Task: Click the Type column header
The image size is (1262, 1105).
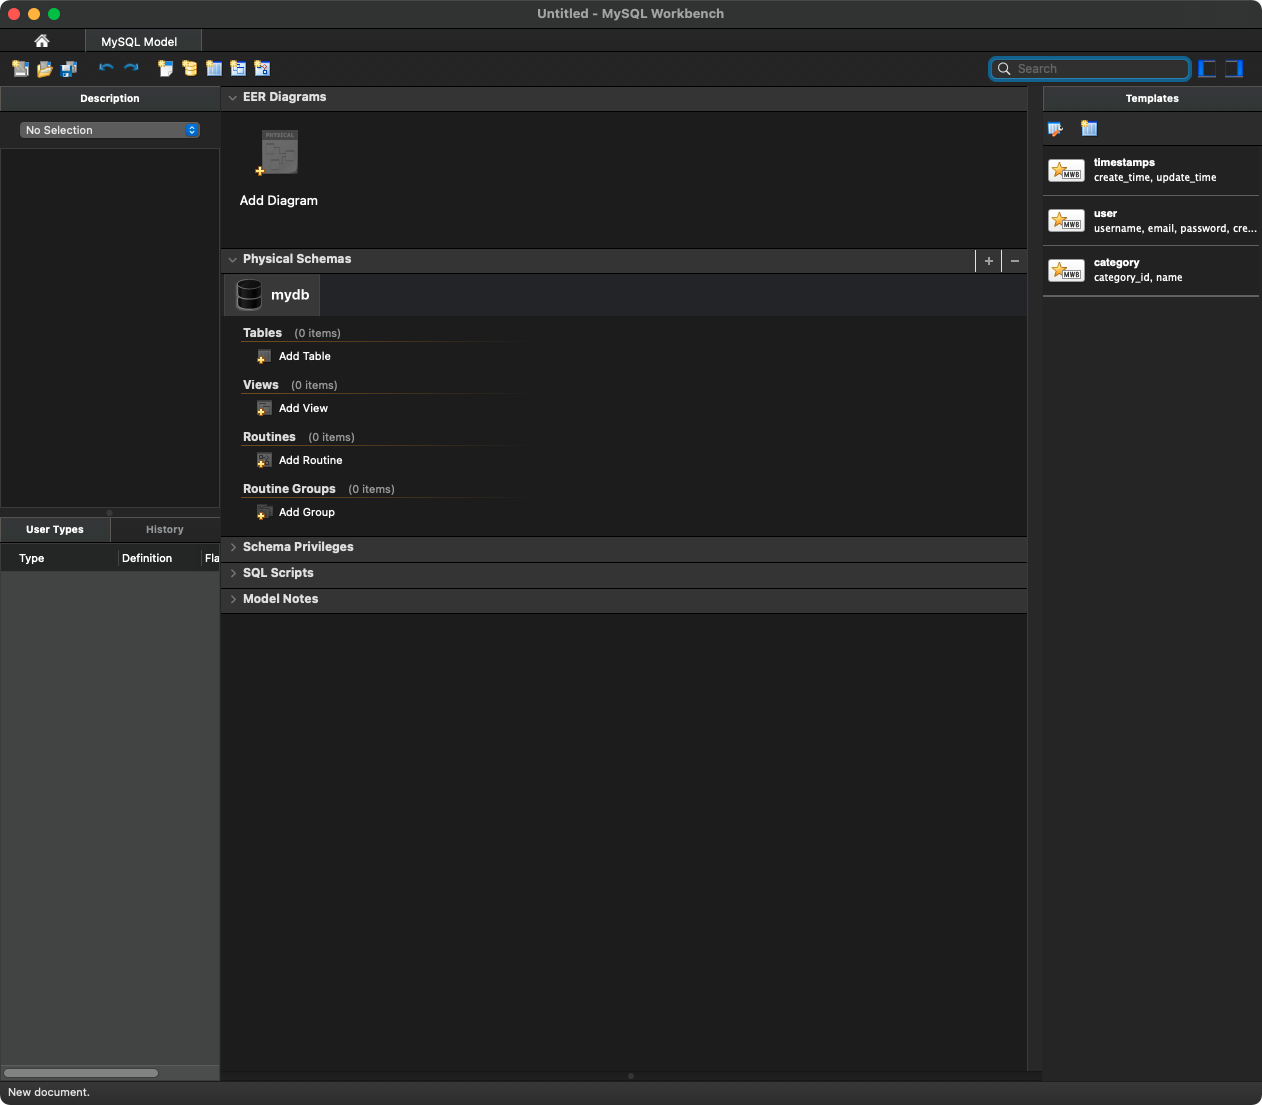Action: 59,558
